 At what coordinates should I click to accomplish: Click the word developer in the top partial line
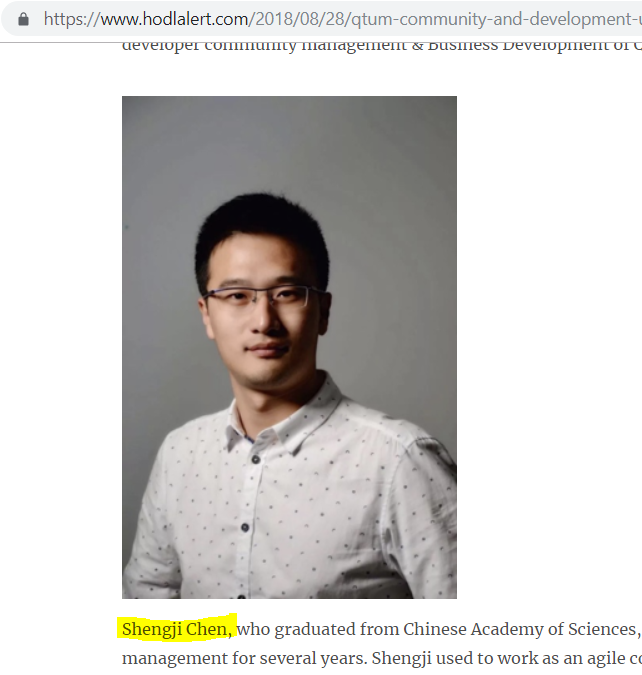click(x=161, y=46)
